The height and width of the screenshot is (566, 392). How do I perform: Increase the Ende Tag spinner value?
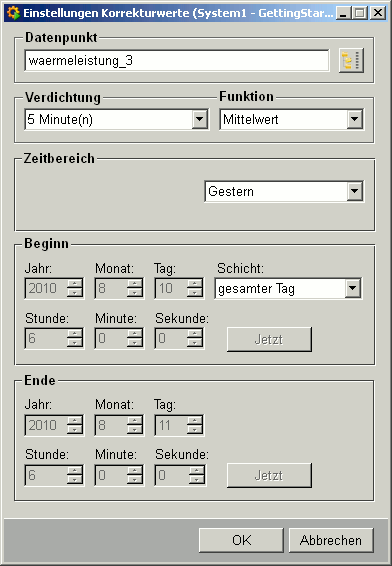tap(195, 420)
